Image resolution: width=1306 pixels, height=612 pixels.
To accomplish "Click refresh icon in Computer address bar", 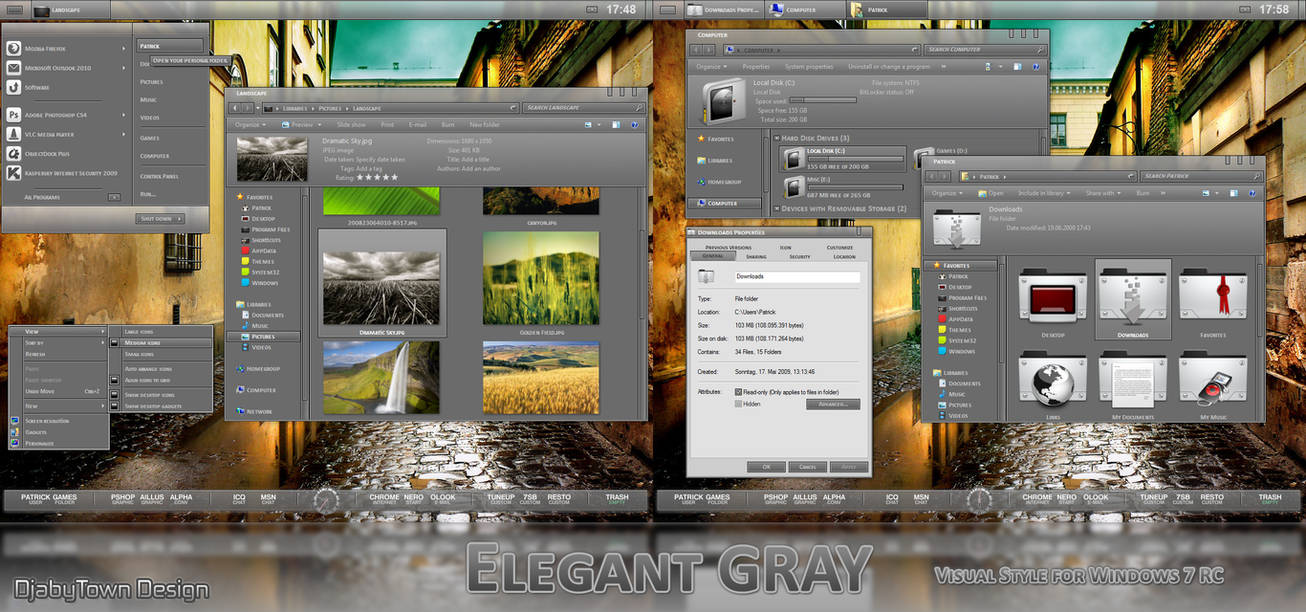I will coord(913,49).
